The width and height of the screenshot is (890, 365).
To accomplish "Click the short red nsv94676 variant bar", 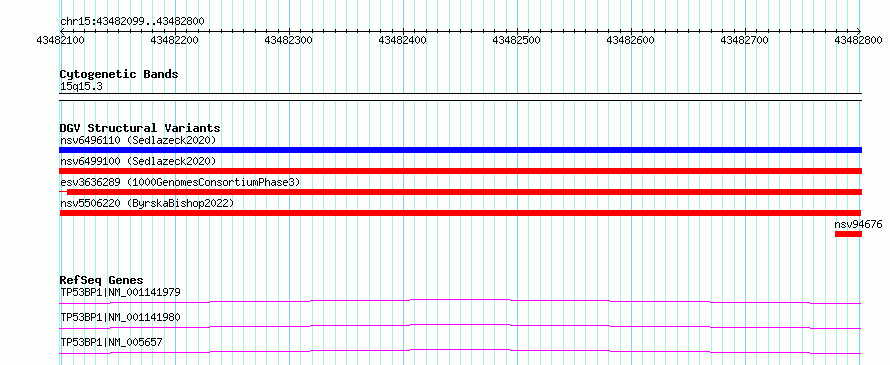I will pyautogui.click(x=848, y=234).
